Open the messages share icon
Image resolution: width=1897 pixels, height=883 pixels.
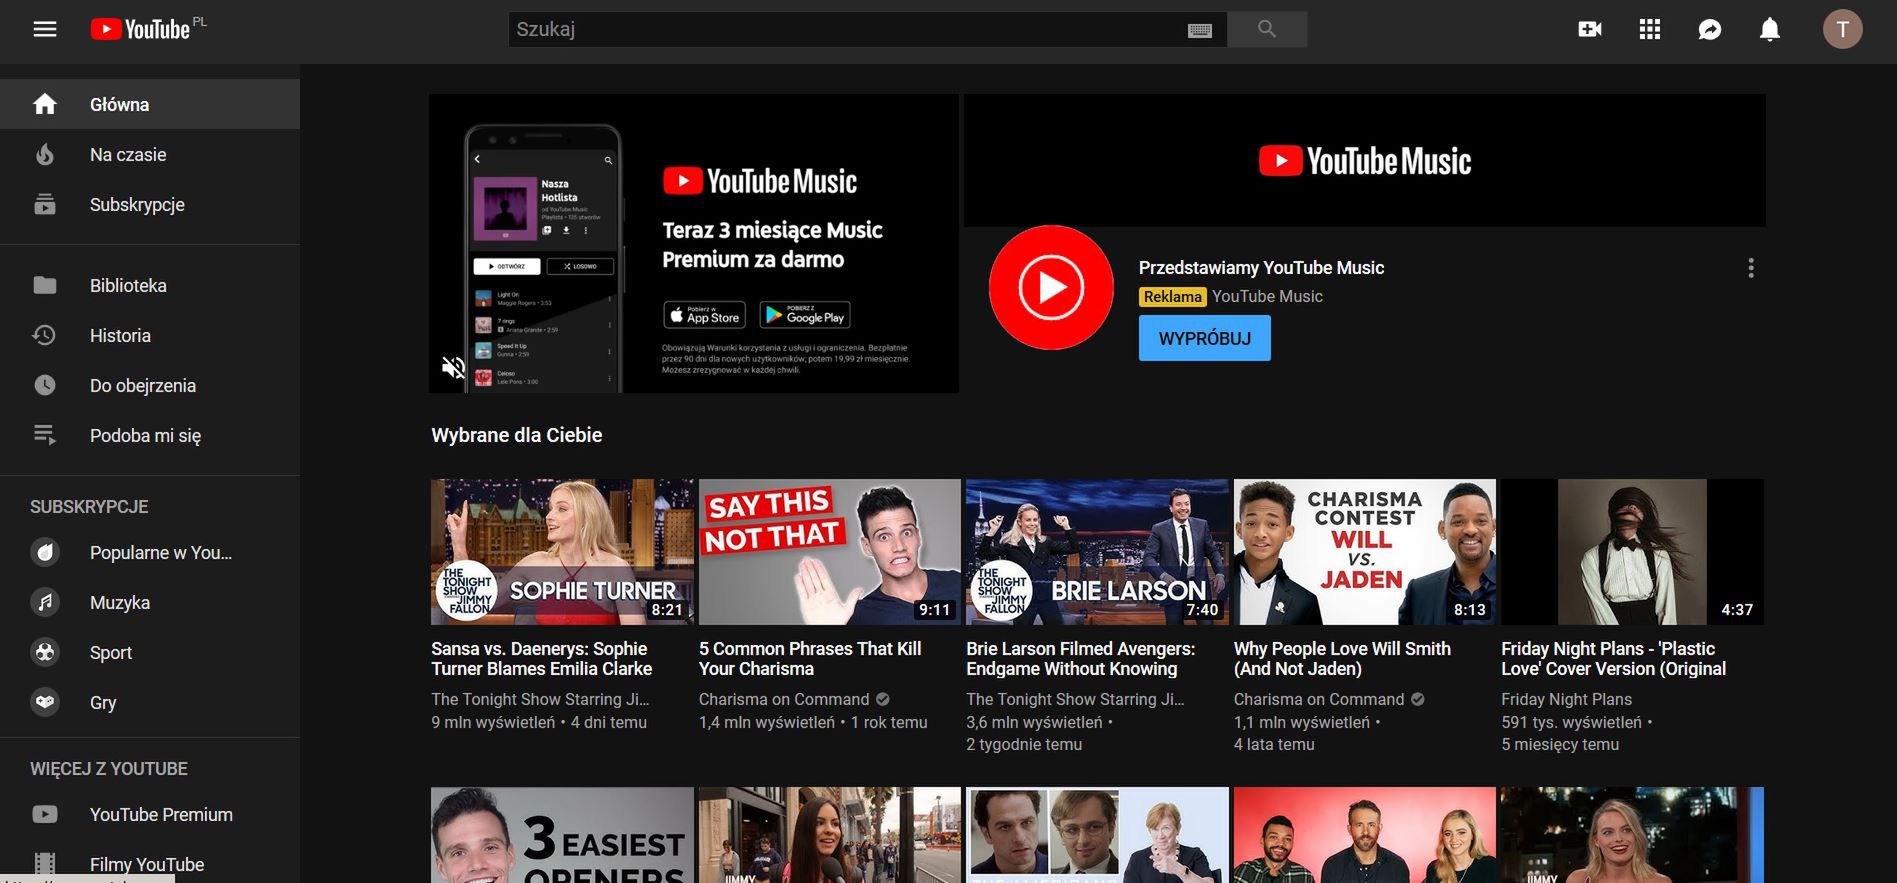[x=1710, y=29]
